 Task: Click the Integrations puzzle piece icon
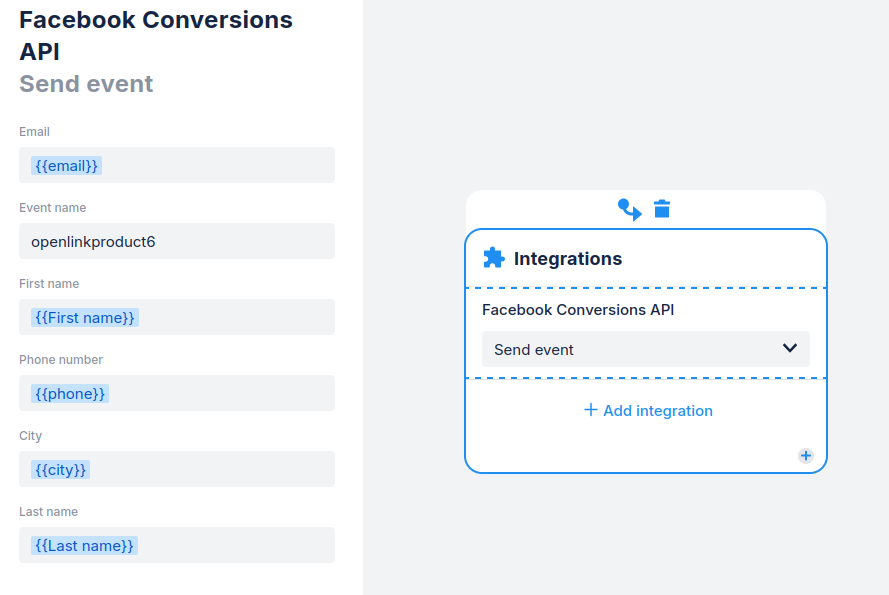point(494,258)
